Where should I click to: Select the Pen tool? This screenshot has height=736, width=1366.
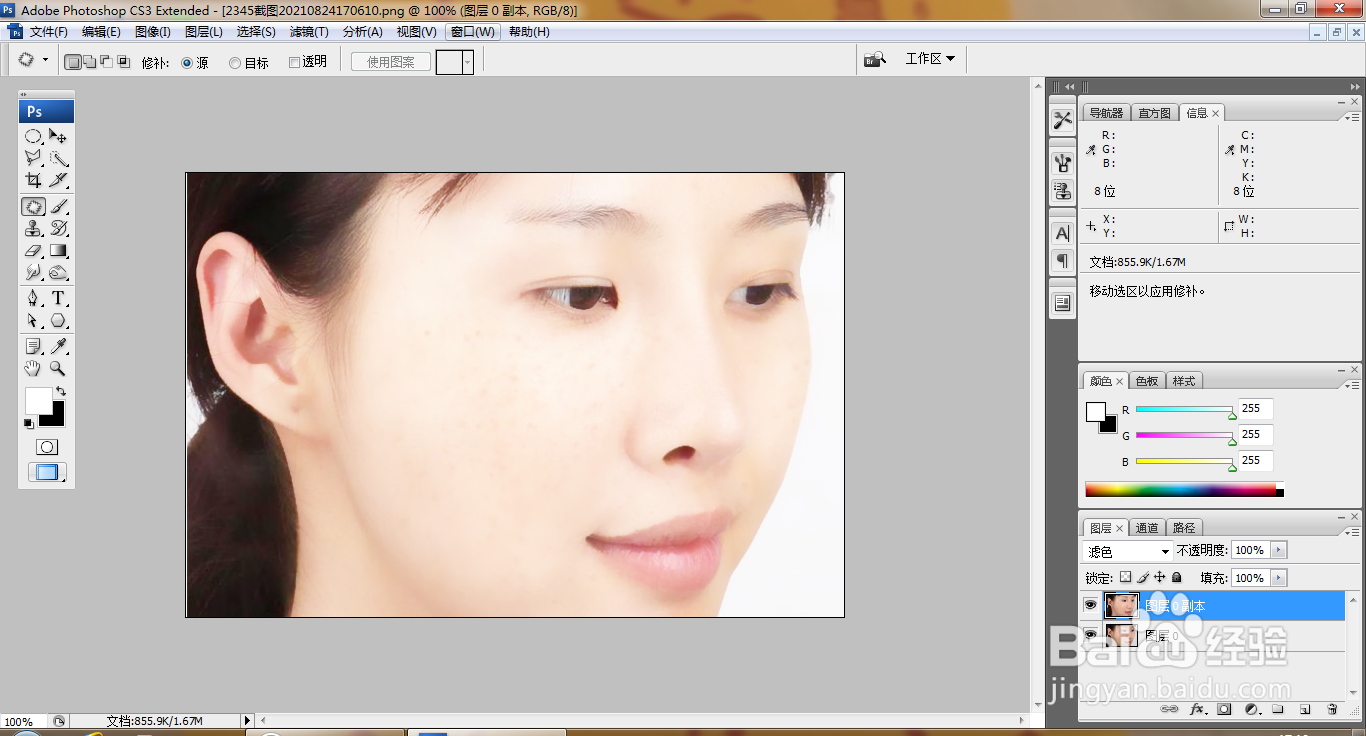tap(33, 299)
